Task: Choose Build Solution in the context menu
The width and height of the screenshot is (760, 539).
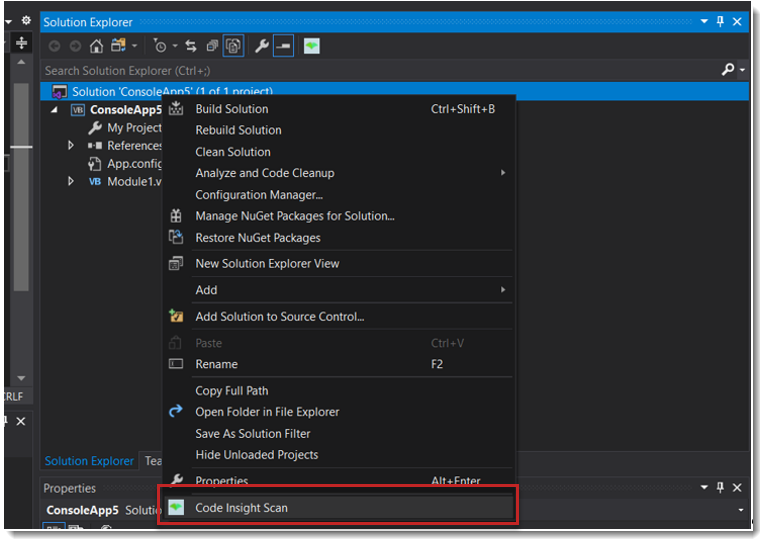Action: pos(232,109)
